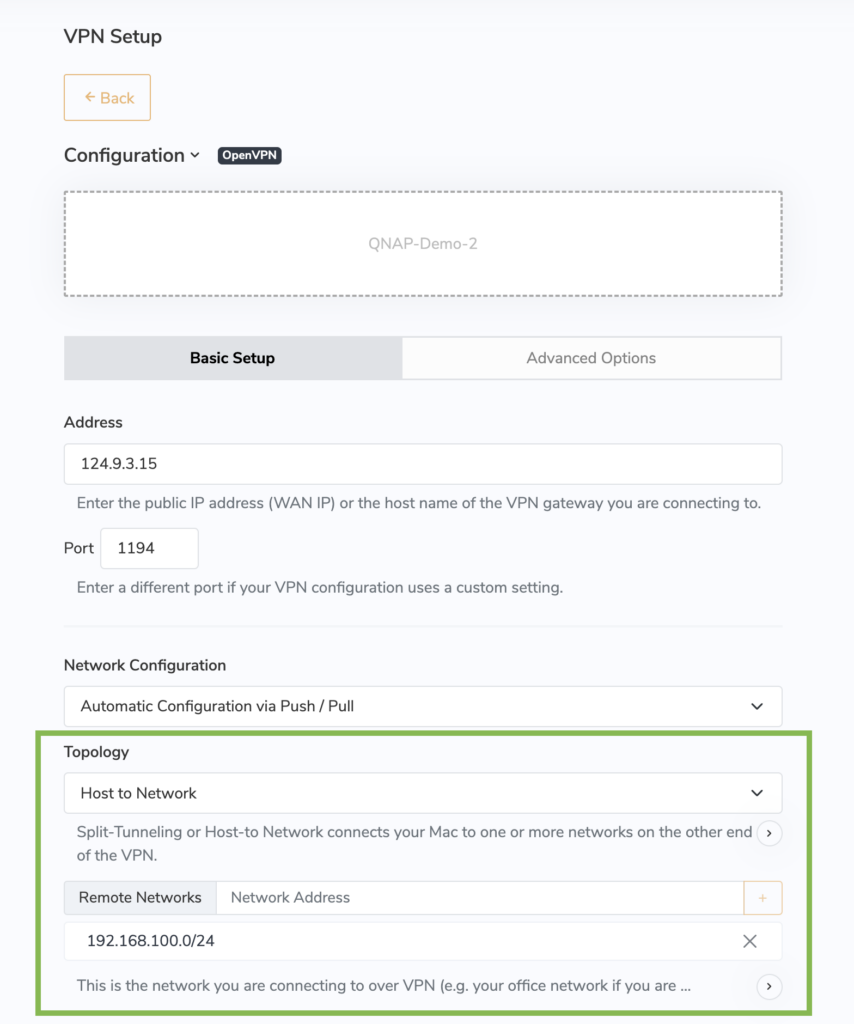Click the Network Address input box
Image resolution: width=854 pixels, height=1024 pixels.
(x=450, y=898)
